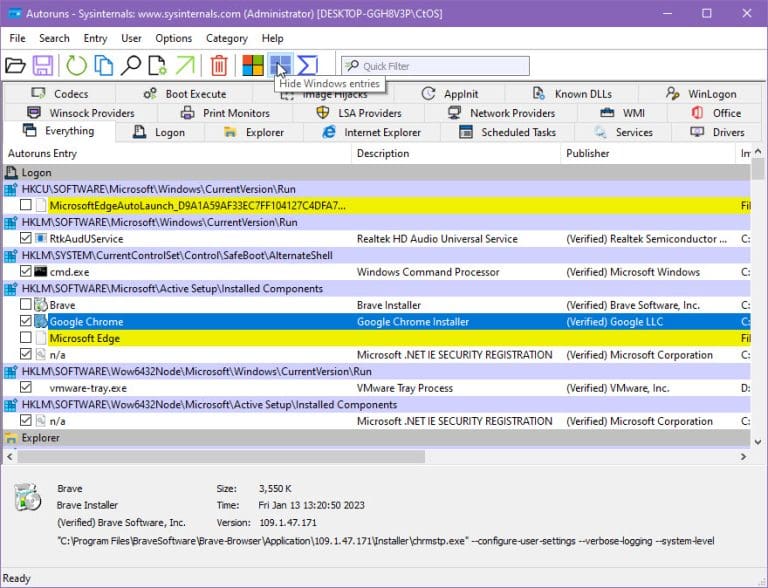Screen dimensions: 768x588
Task: Click the cmd.exe entry black console icon
Action: (41, 271)
